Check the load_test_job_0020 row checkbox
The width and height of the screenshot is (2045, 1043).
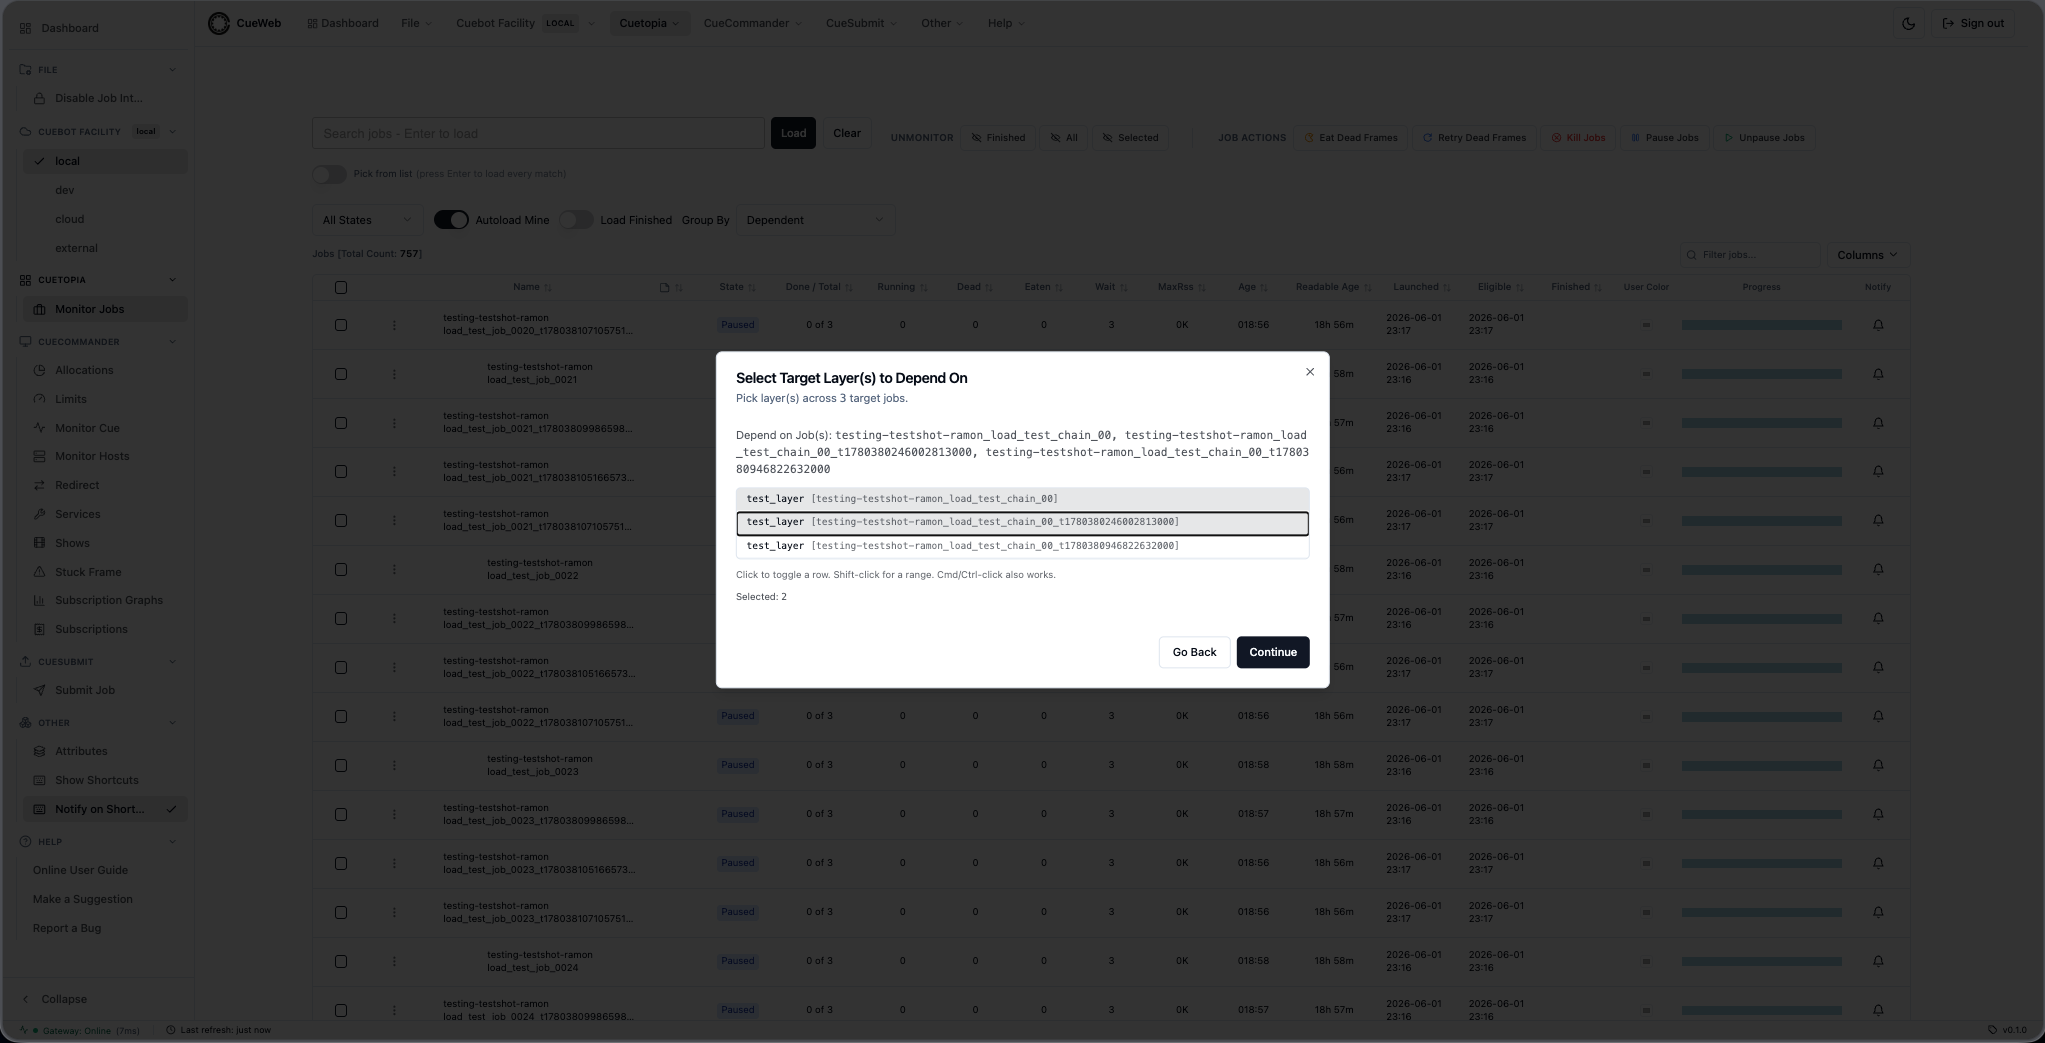(x=341, y=325)
